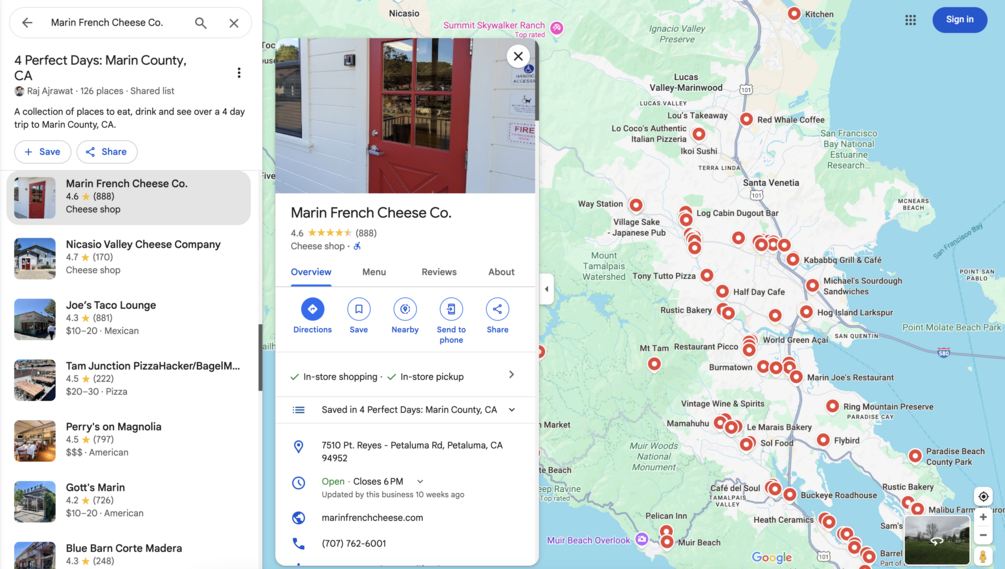This screenshot has width=1005, height=569.
Task: Open the list options three-dot menu
Action: 239,73
